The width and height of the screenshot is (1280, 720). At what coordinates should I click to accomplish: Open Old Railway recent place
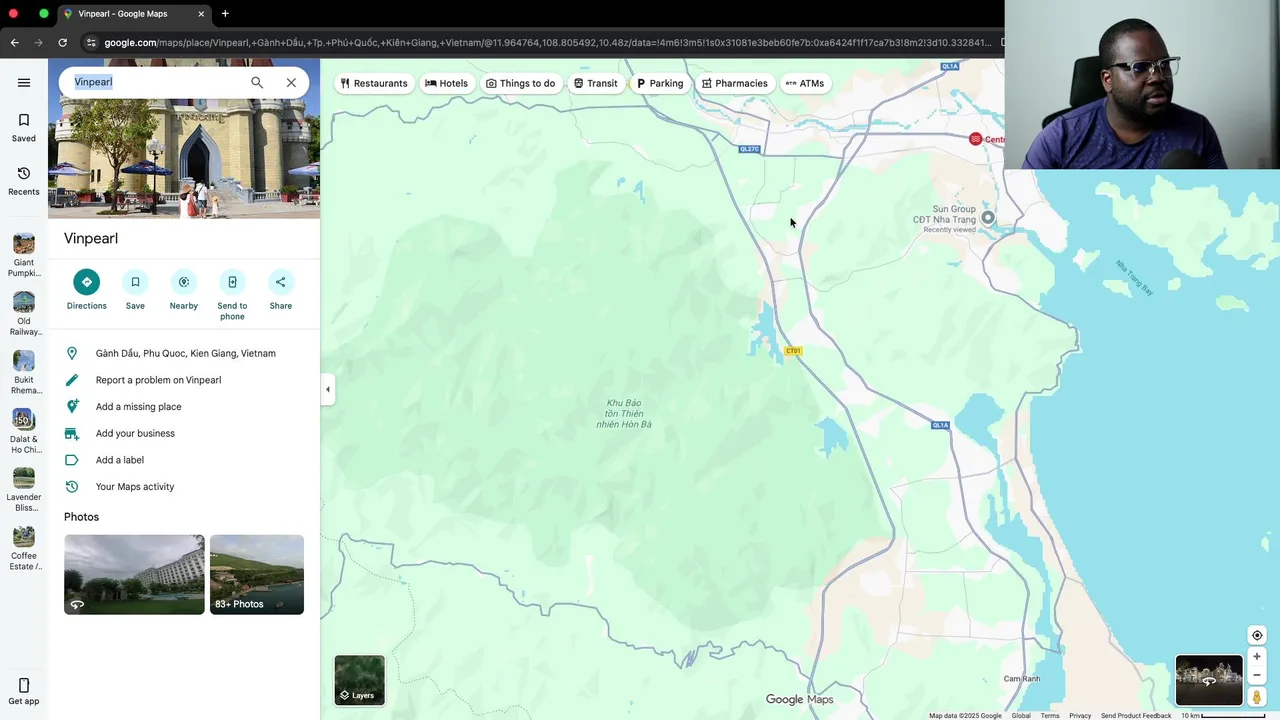pos(24,314)
